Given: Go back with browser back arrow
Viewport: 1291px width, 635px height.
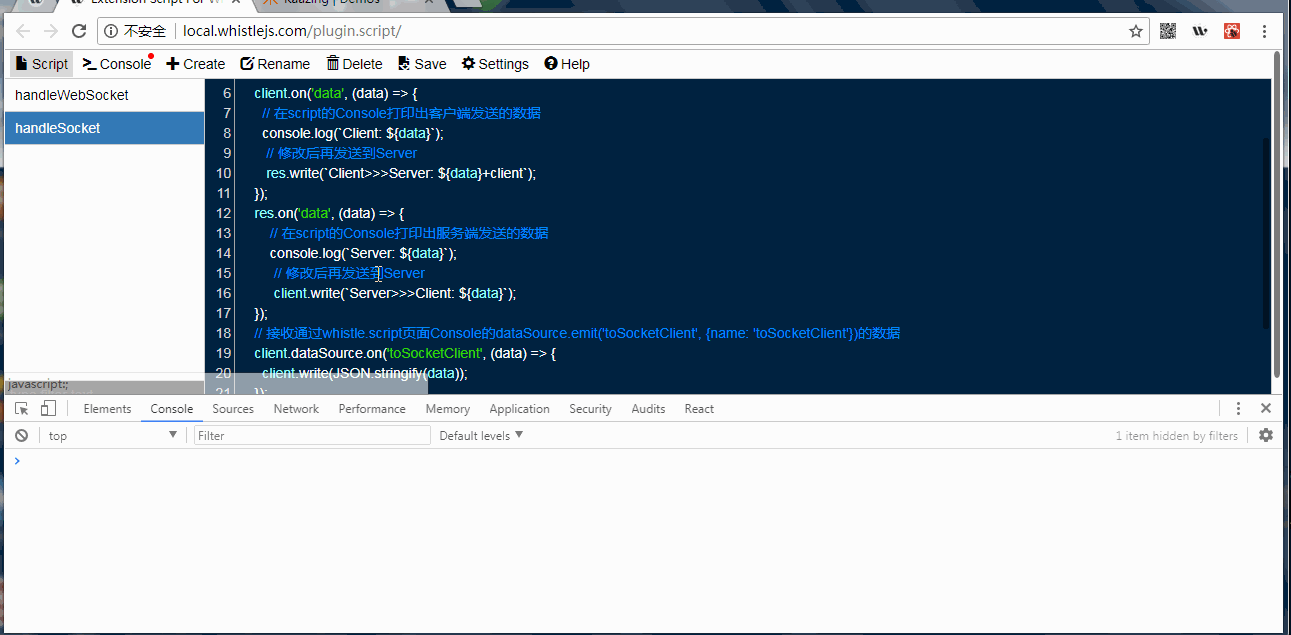Looking at the screenshot, I should click(x=23, y=31).
